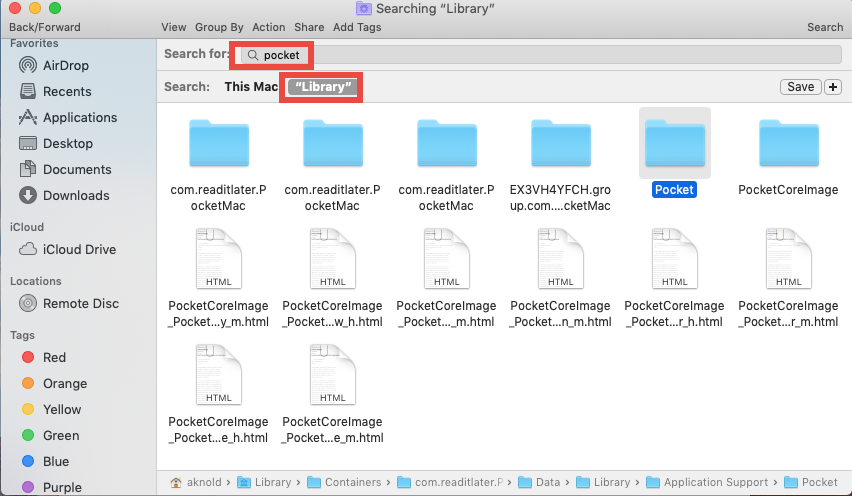
Task: Open the Action toolbar menu
Action: click(268, 27)
